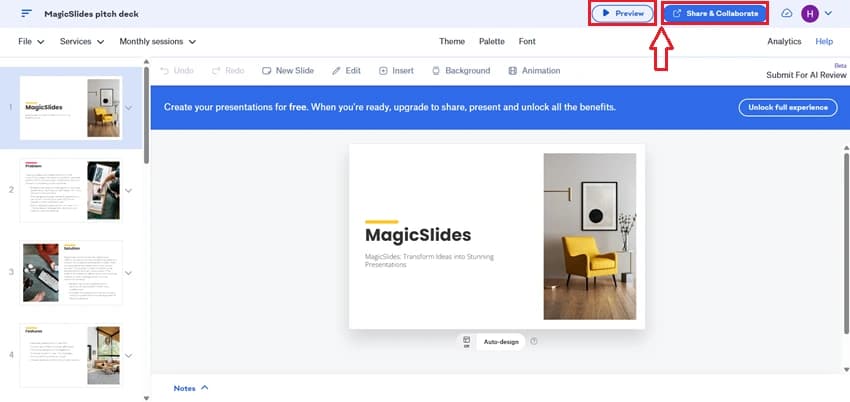Click Undo in the toolbar
Viewport: 850px width, 402px height.
click(177, 70)
